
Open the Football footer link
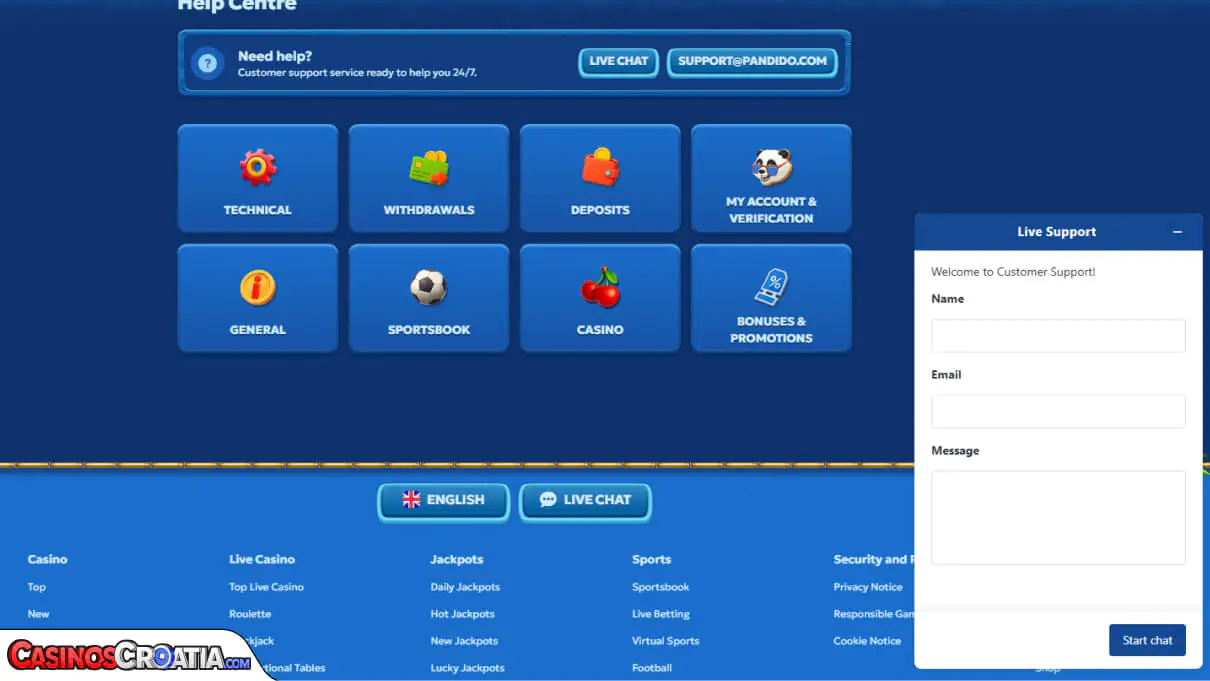pyautogui.click(x=652, y=668)
